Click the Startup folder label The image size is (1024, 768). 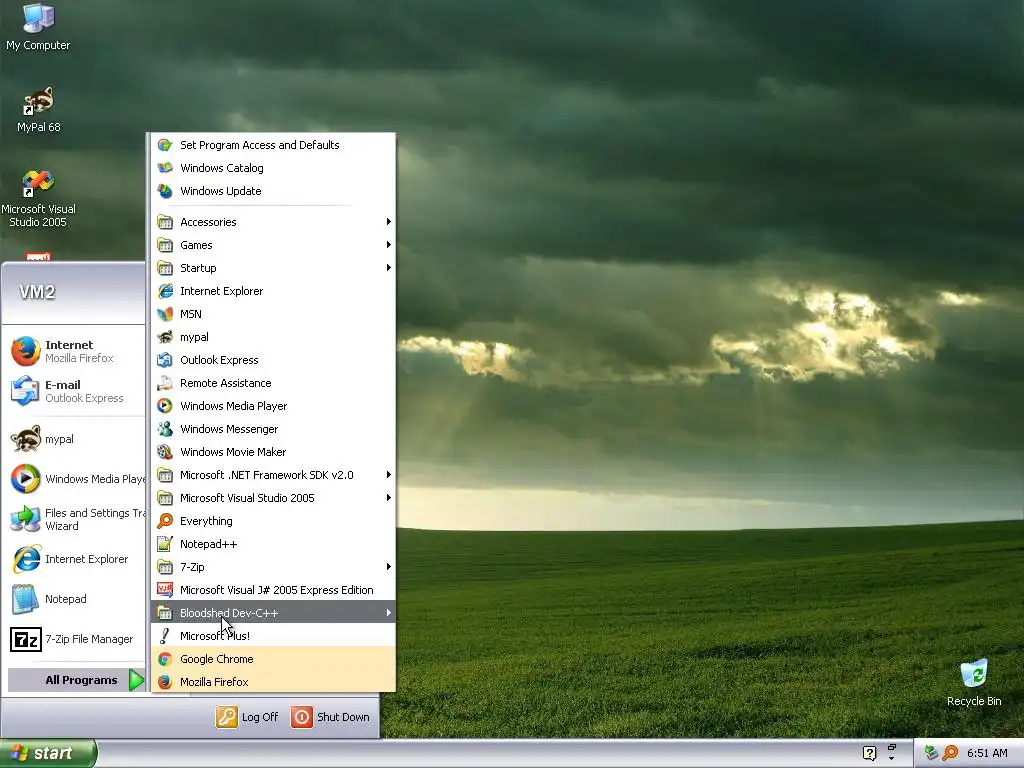pyautogui.click(x=198, y=268)
